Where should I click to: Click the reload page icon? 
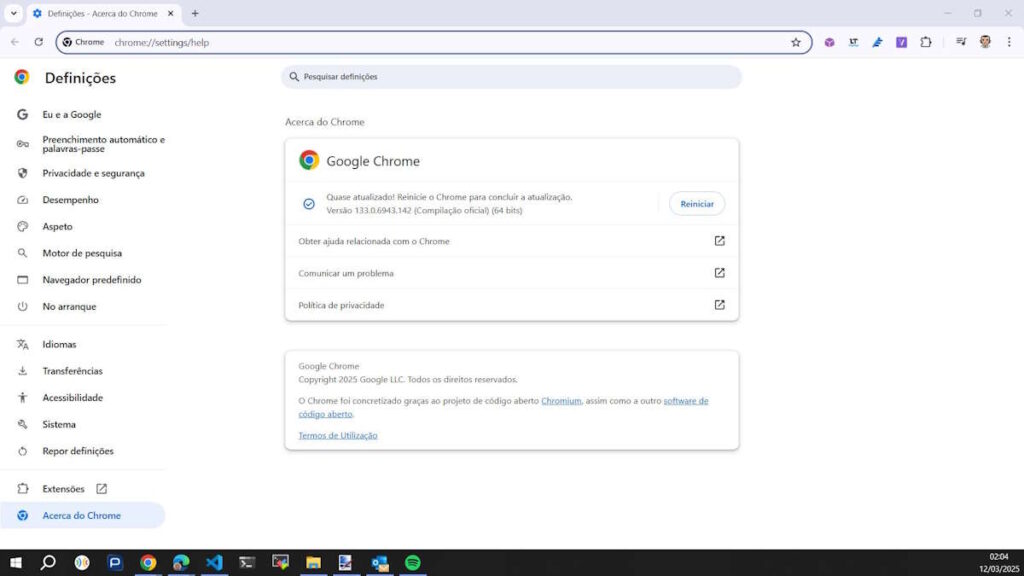click(x=39, y=42)
